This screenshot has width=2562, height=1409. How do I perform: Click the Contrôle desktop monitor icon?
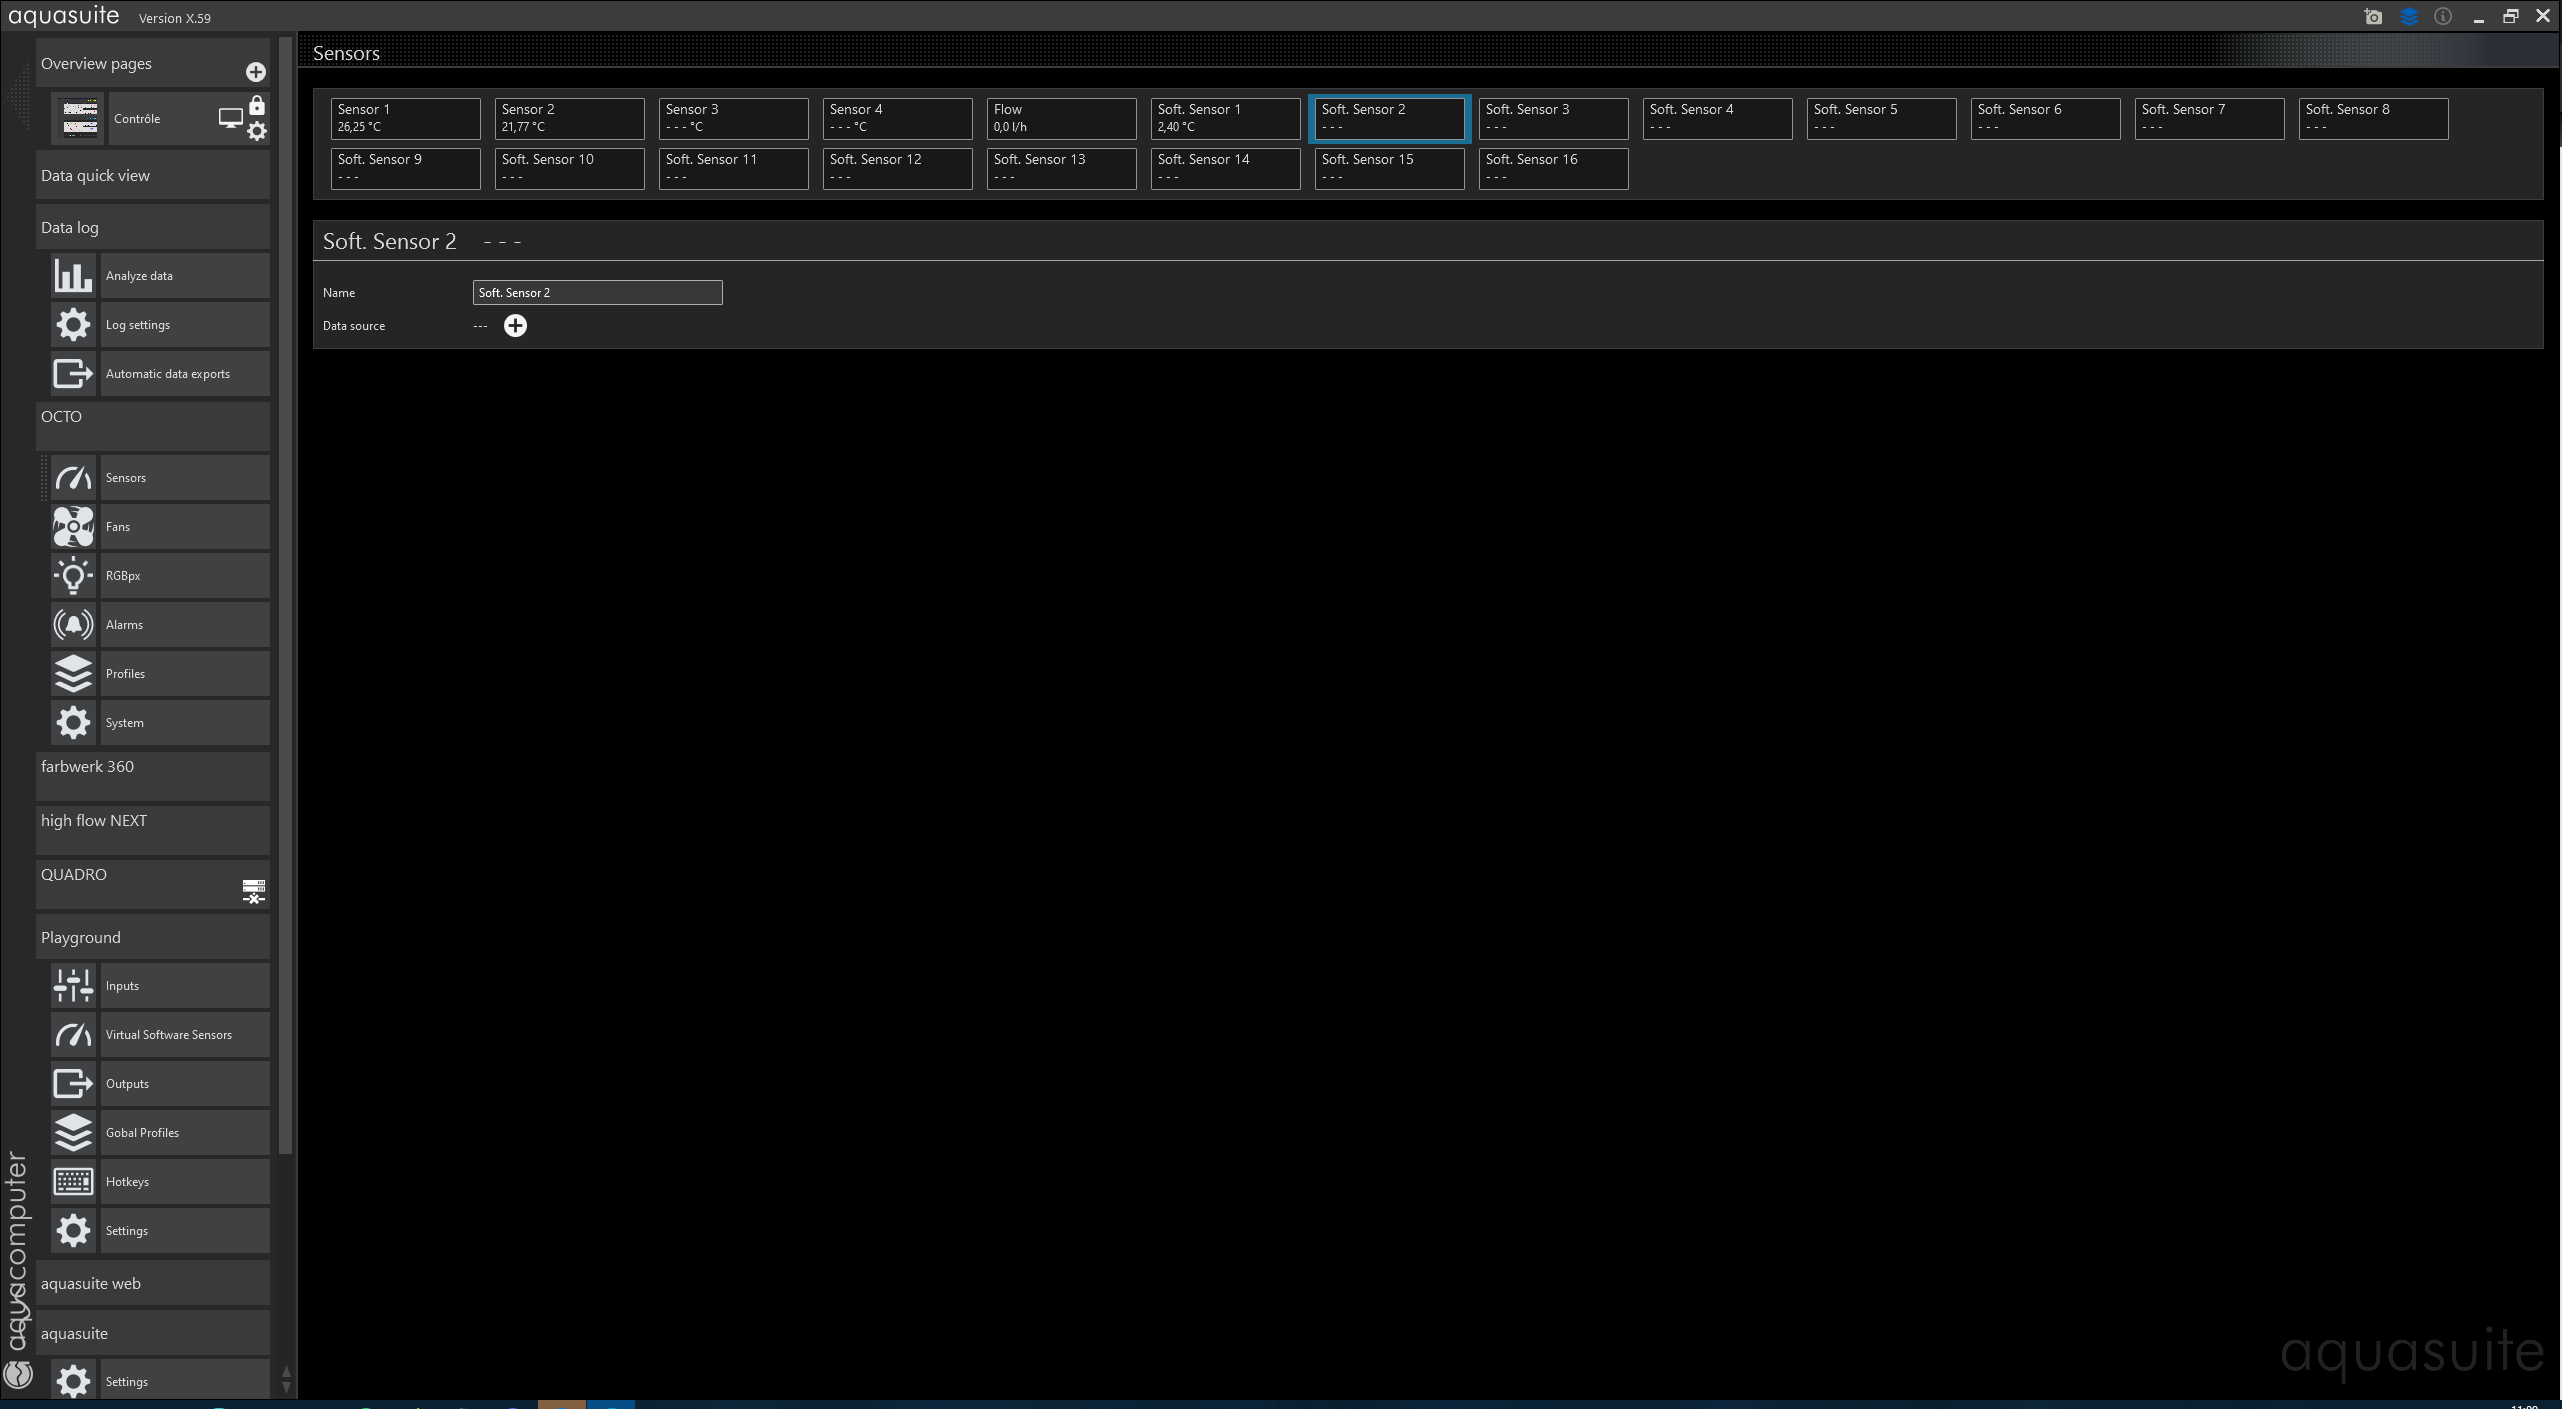pos(231,118)
